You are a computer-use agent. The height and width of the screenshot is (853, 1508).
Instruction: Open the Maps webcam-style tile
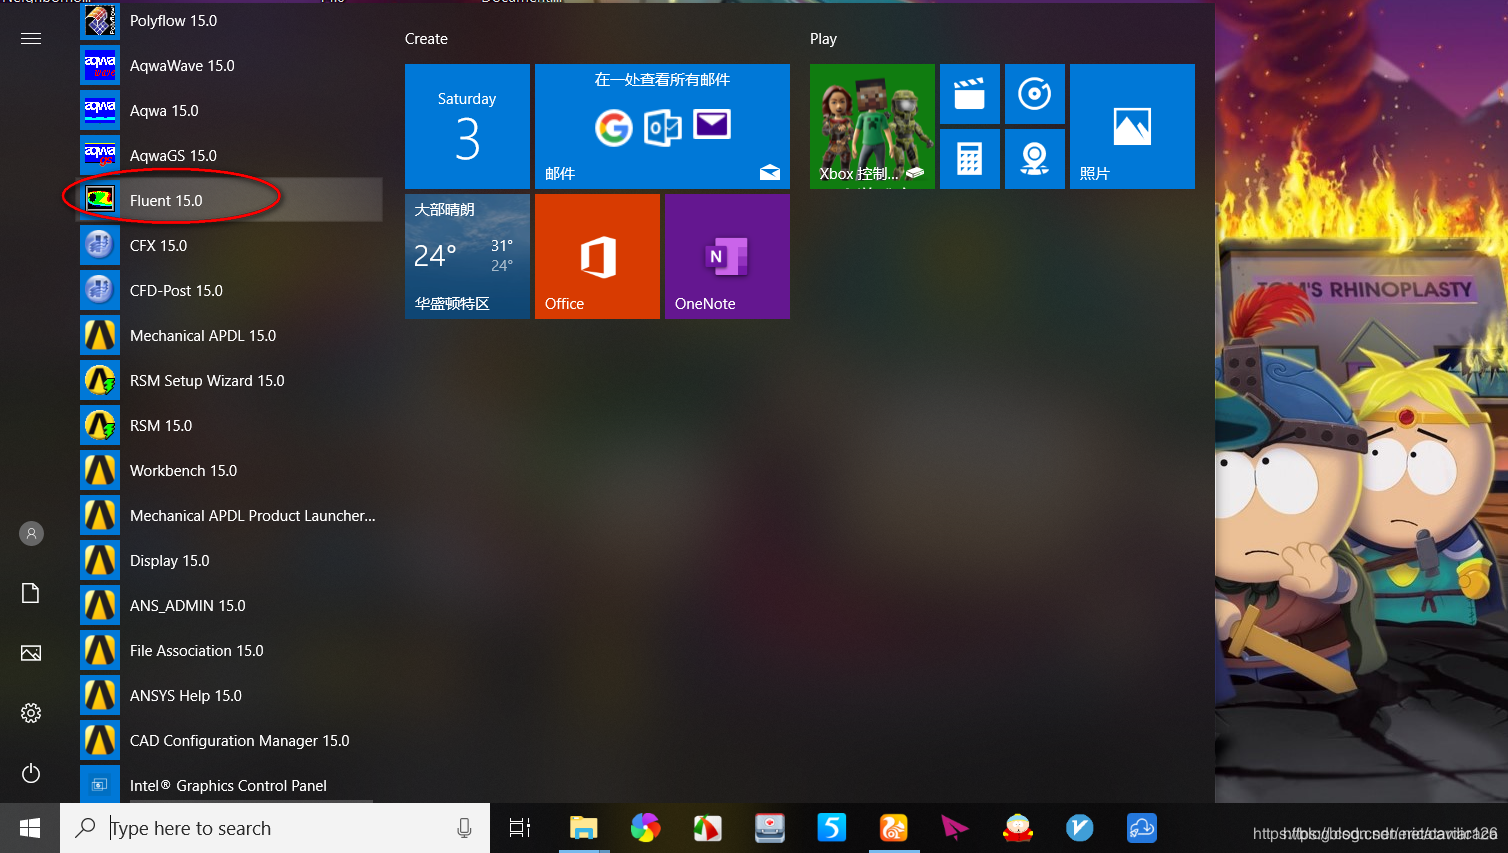(1035, 159)
